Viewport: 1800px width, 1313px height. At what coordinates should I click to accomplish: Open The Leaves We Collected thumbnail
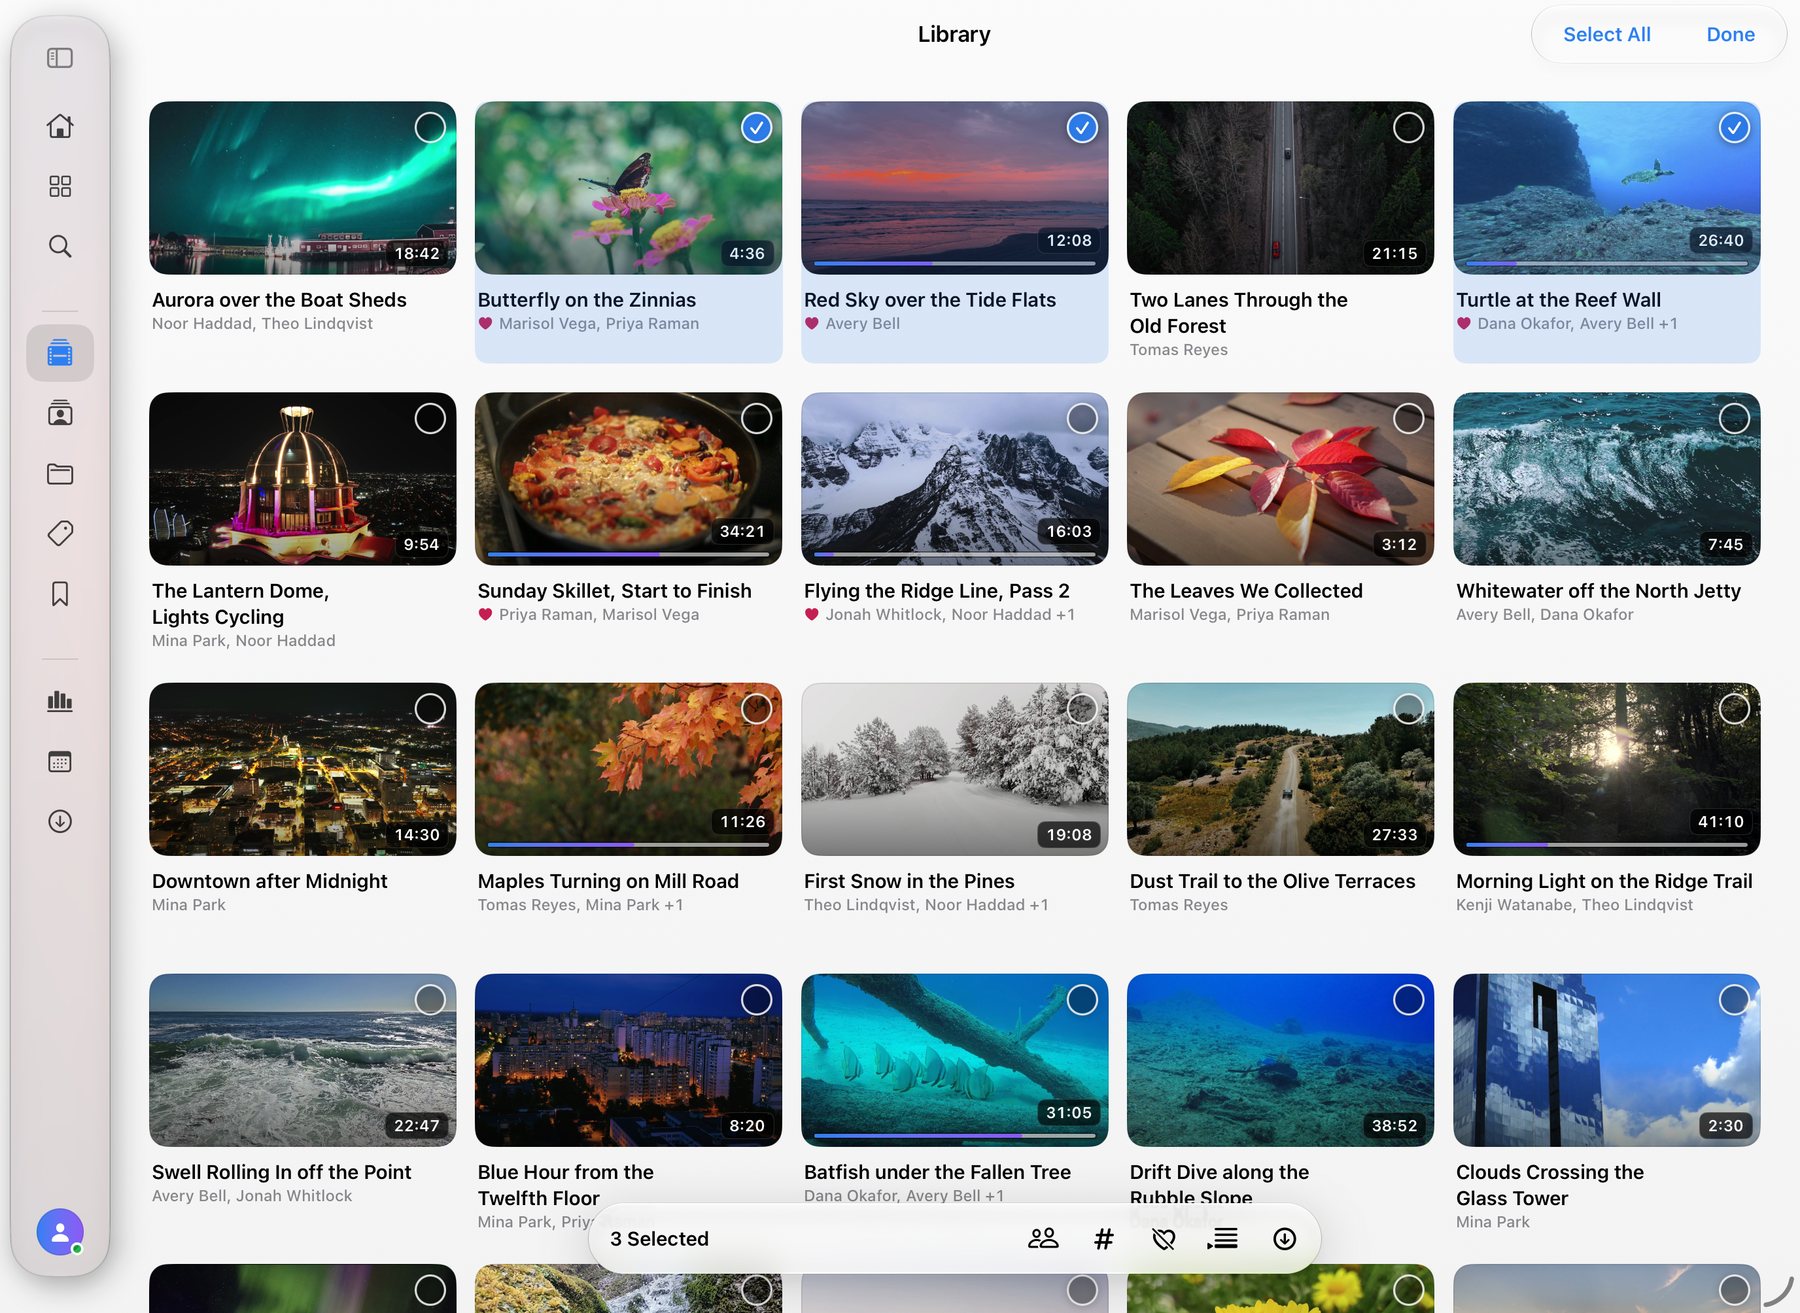tap(1280, 479)
